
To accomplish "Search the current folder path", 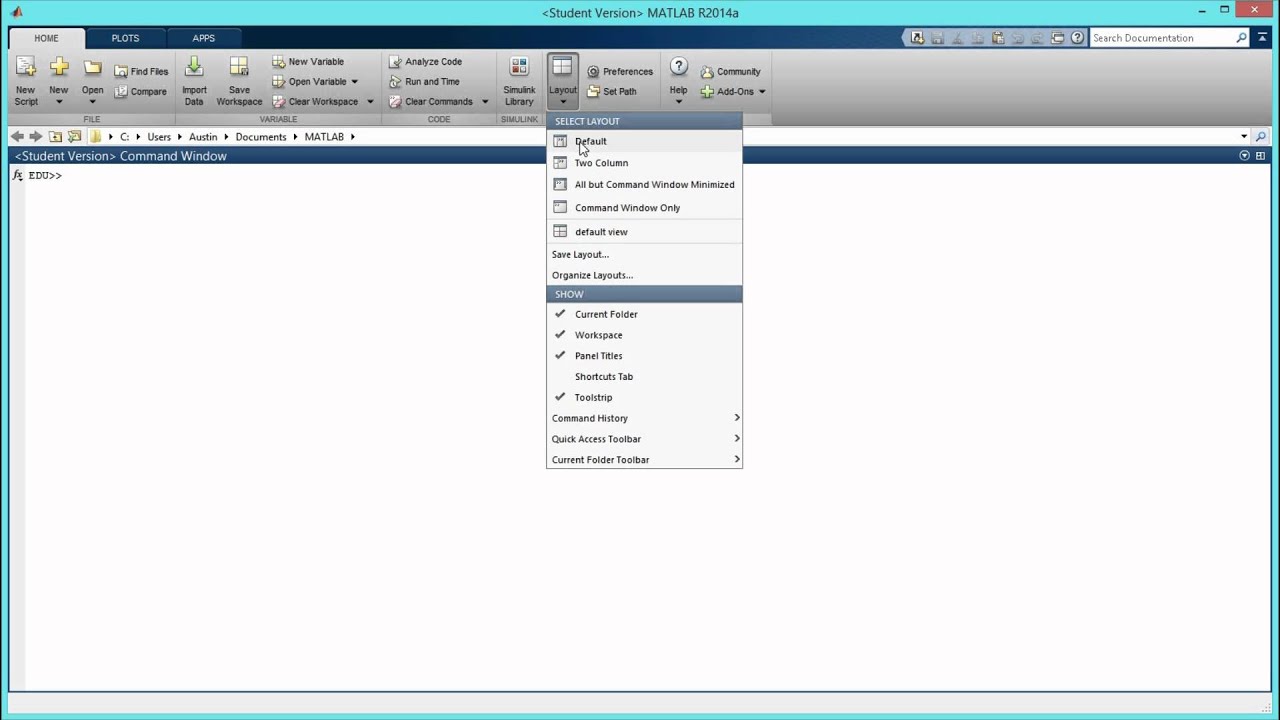I will click(1260, 136).
